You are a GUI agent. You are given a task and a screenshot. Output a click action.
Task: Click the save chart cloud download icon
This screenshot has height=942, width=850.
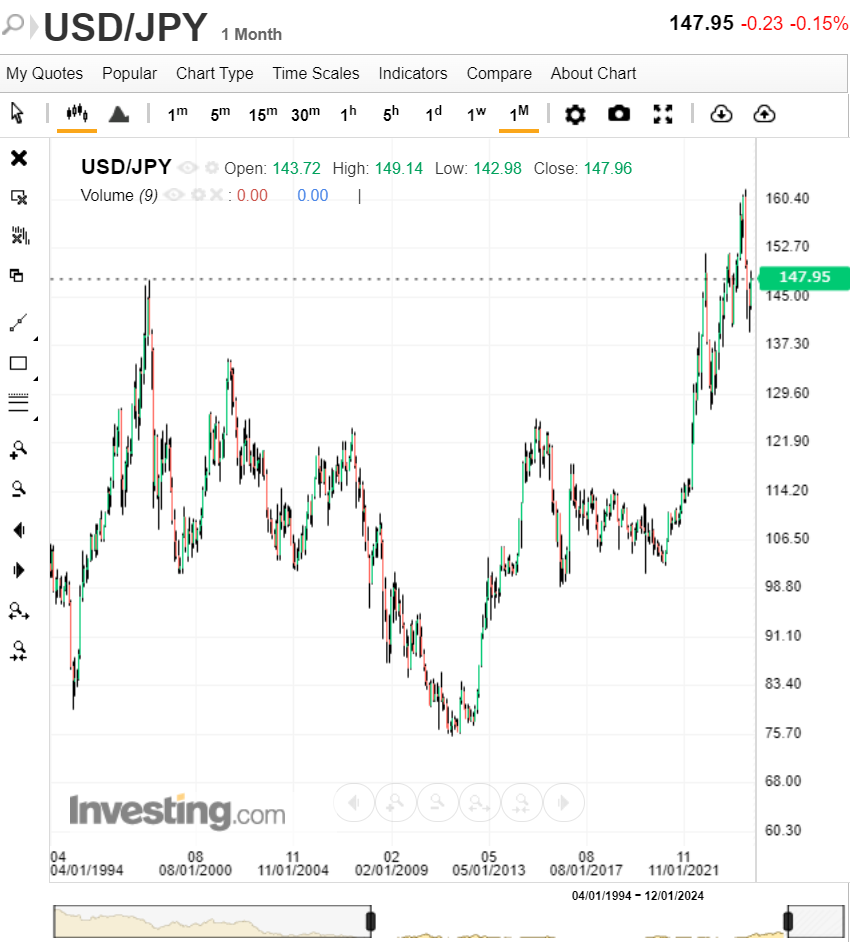pos(721,114)
